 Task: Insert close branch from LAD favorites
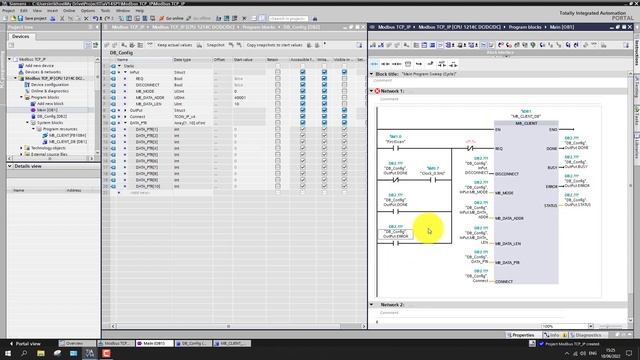[430, 64]
